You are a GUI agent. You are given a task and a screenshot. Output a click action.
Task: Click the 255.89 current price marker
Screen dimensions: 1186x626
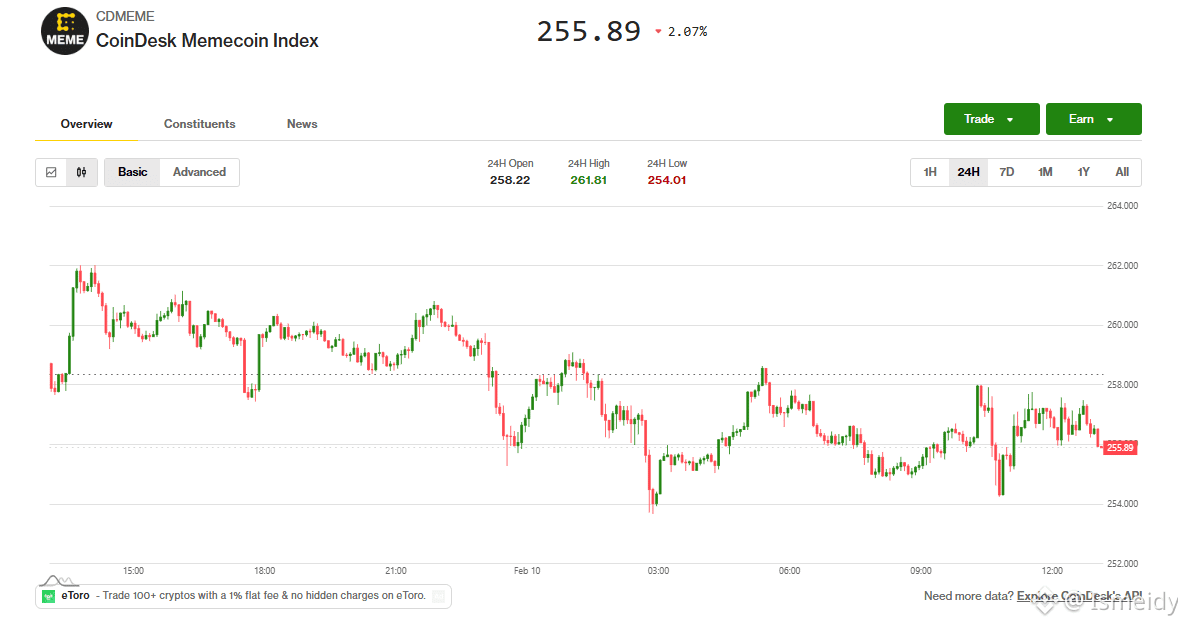[x=1119, y=447]
